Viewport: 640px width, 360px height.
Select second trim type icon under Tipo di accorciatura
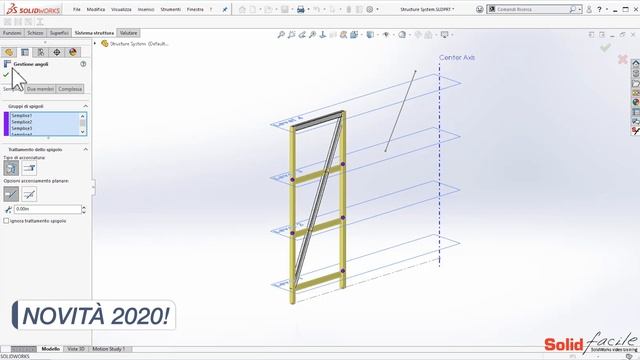point(29,168)
